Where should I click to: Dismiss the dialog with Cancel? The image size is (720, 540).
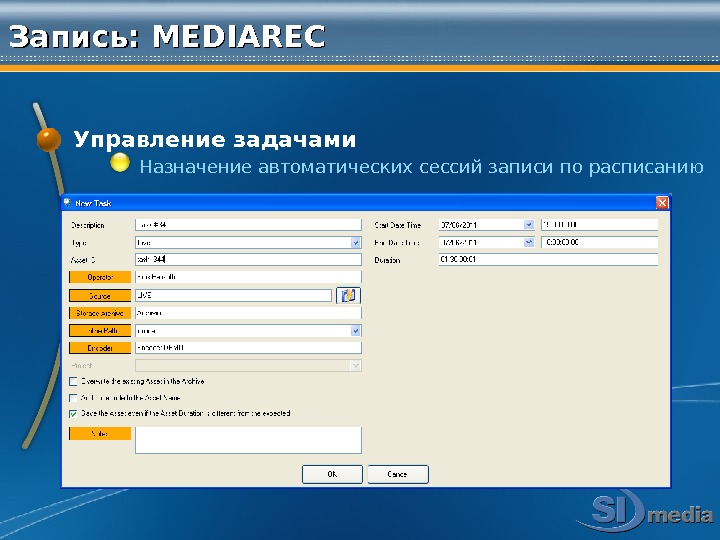(x=398, y=474)
